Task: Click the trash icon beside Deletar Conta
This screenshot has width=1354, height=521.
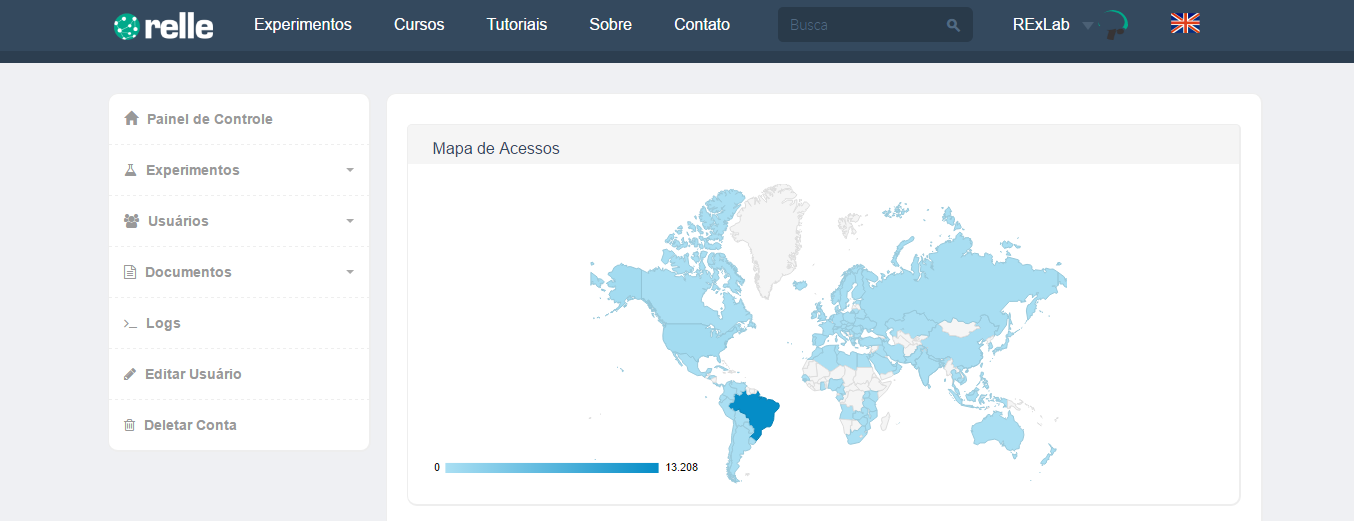Action: coord(129,425)
